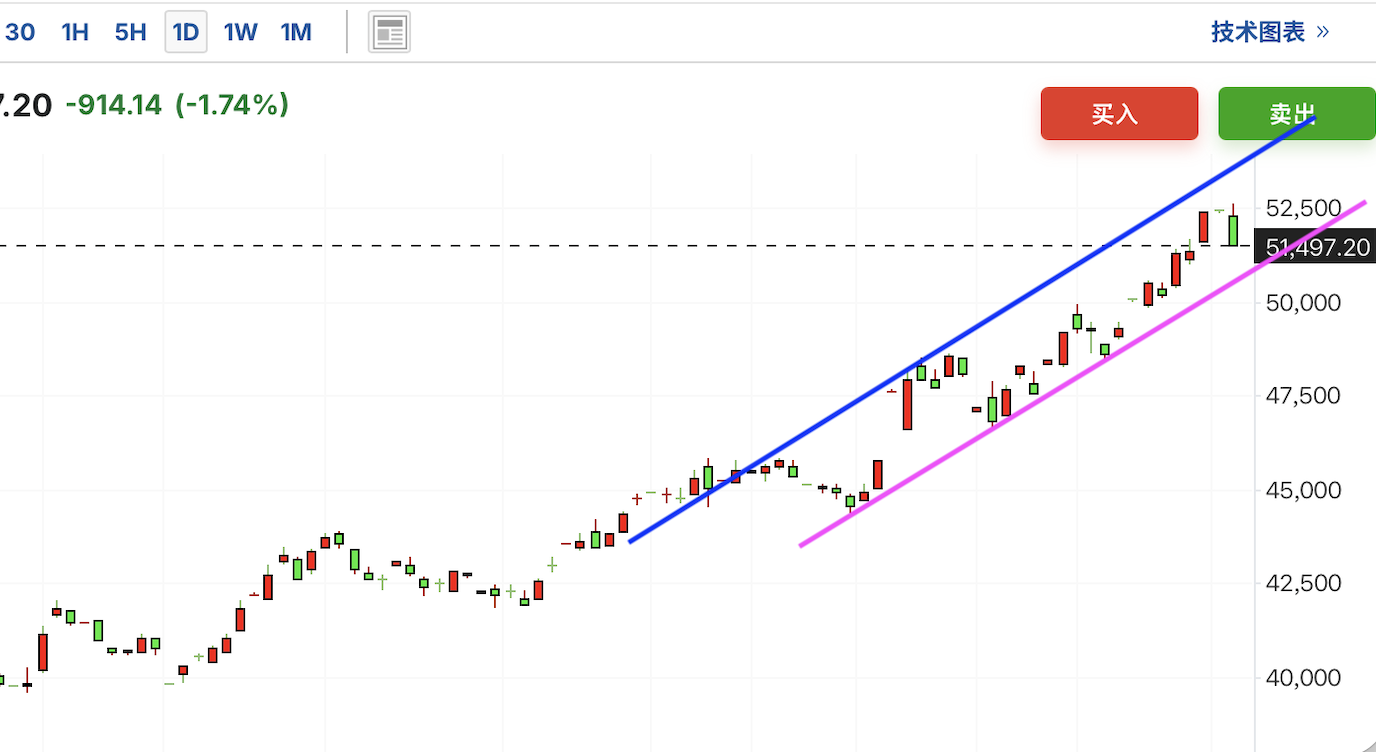The width and height of the screenshot is (1376, 752).
Task: Click the 52,500 price axis label
Action: (x=1303, y=208)
